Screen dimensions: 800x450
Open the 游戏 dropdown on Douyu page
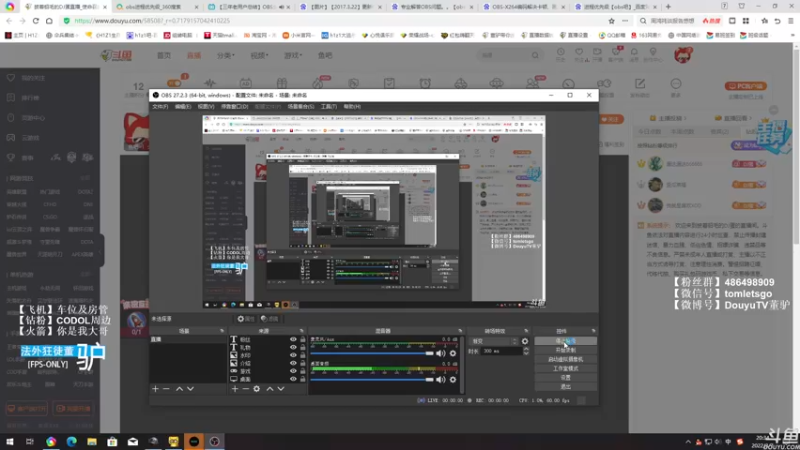293,55
